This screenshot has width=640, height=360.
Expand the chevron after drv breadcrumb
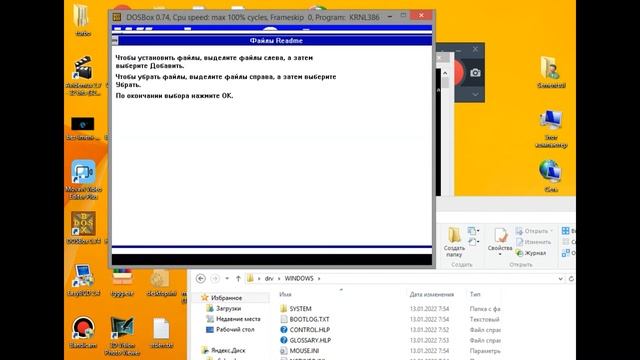(x=279, y=278)
